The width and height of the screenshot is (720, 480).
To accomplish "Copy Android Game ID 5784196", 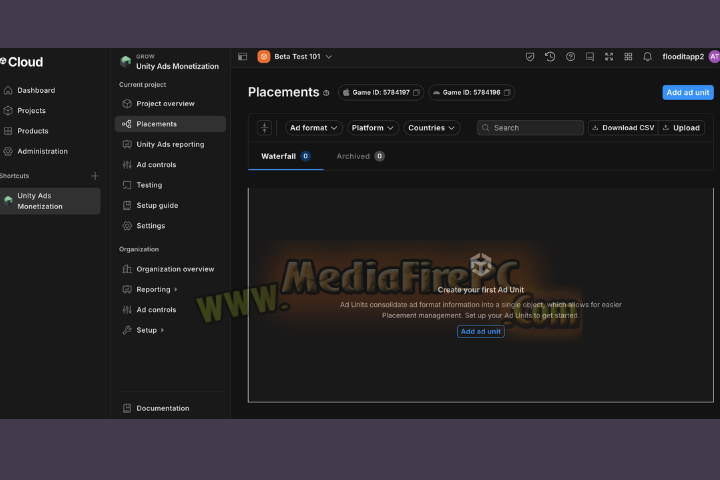I will point(507,93).
